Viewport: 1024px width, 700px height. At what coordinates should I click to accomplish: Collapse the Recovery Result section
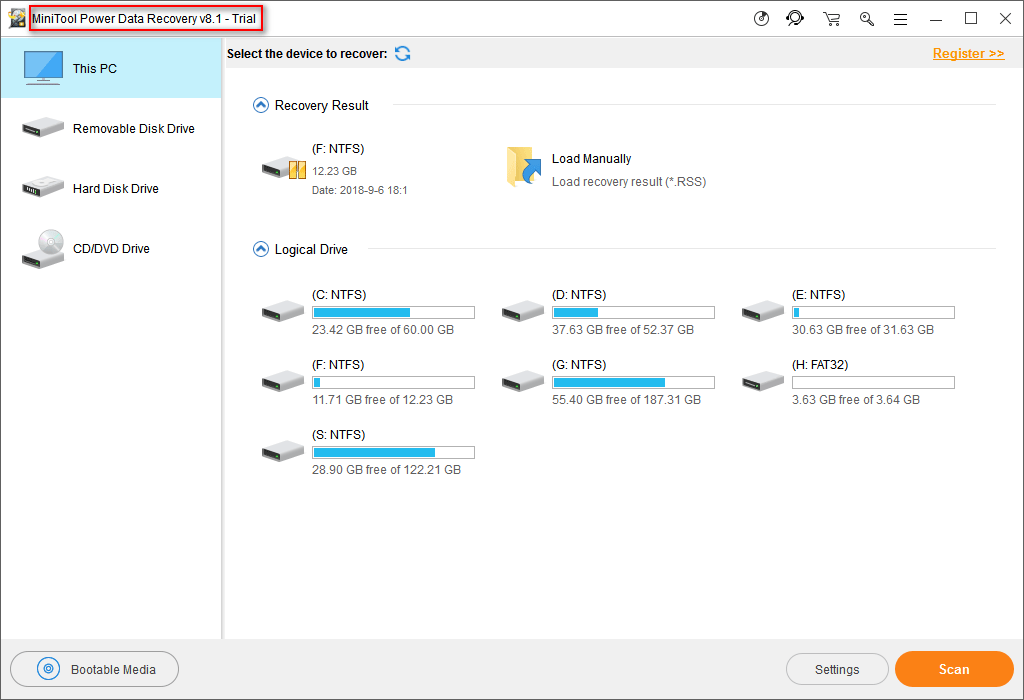click(261, 105)
